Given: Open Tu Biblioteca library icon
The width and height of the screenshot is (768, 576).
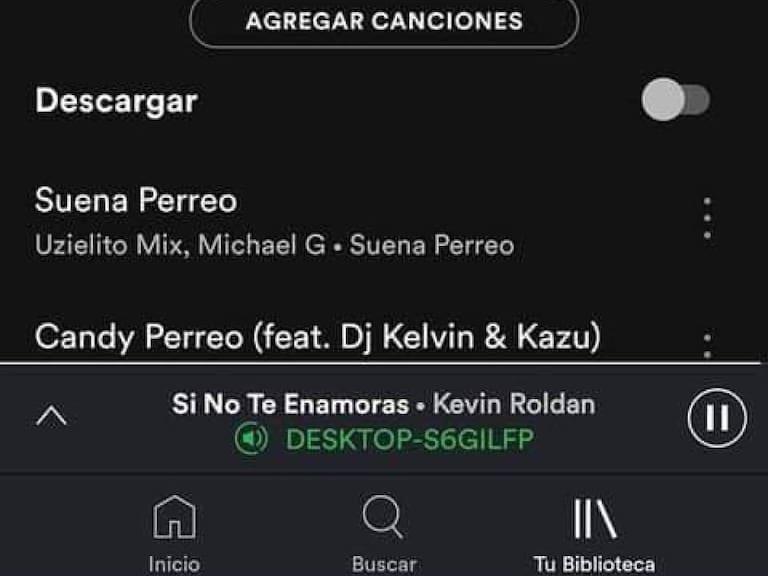Looking at the screenshot, I should click(x=594, y=518).
